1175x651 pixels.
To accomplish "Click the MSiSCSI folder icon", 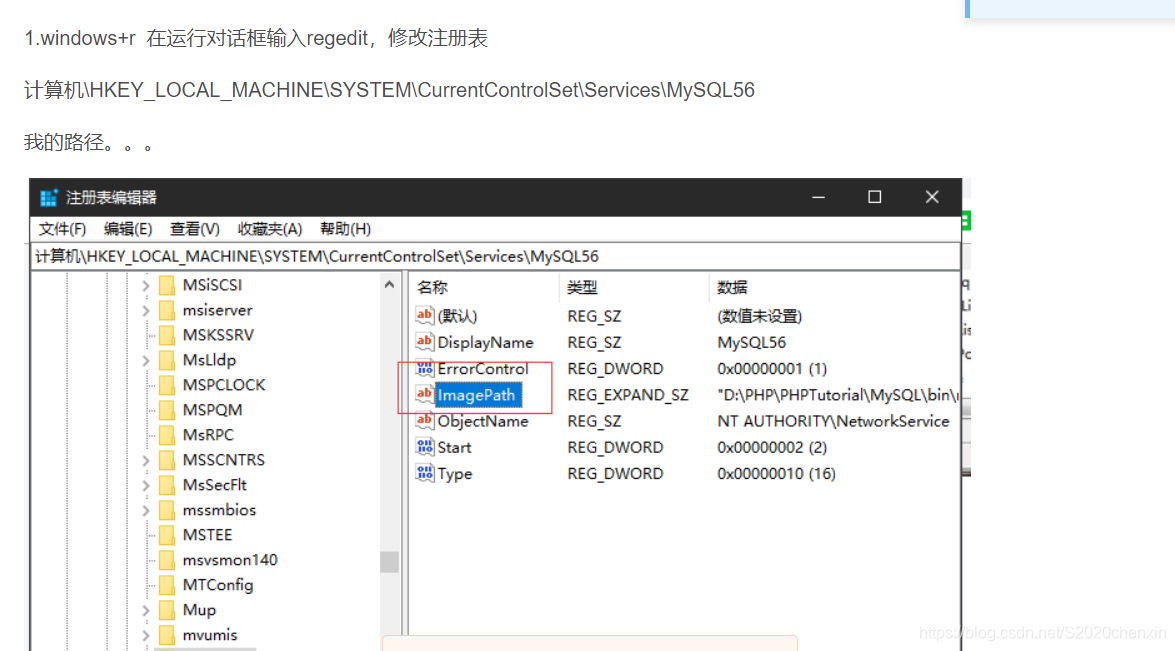I will (167, 285).
